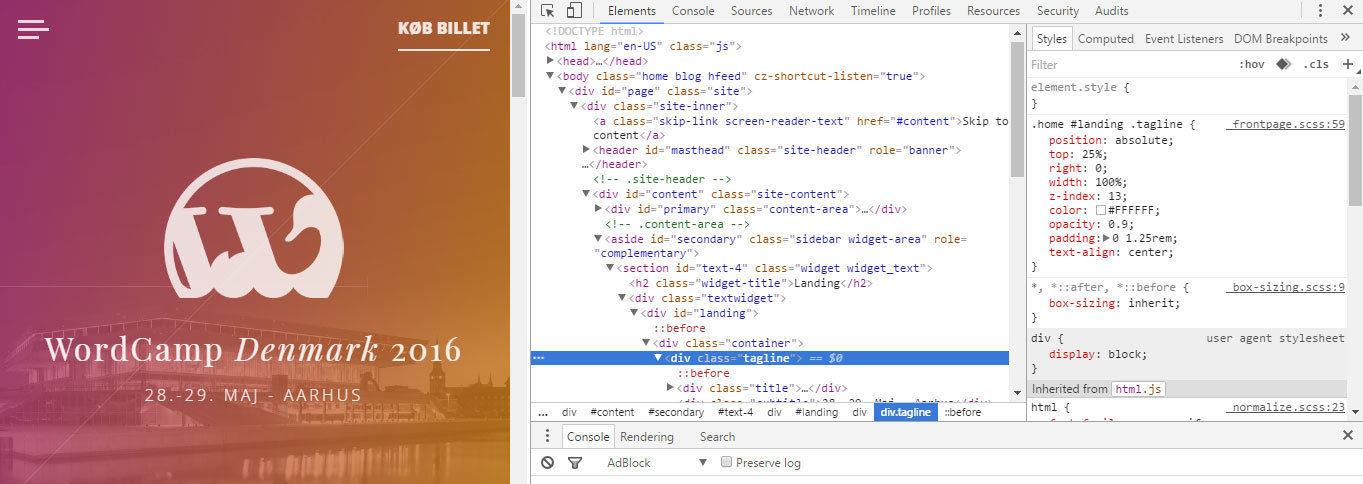The image size is (1363, 484).
Task: Open the console drawer three-dot menu
Action: (547, 436)
